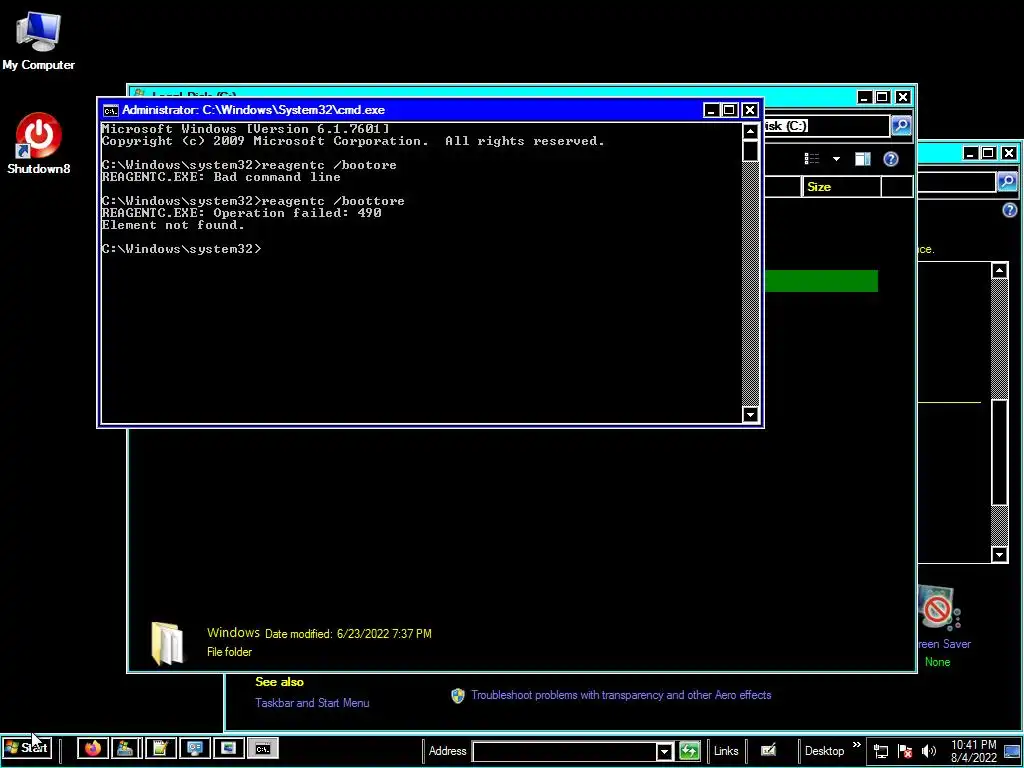Click the cmd window scrollbar thumb
This screenshot has height=768, width=1024.
coord(750,151)
